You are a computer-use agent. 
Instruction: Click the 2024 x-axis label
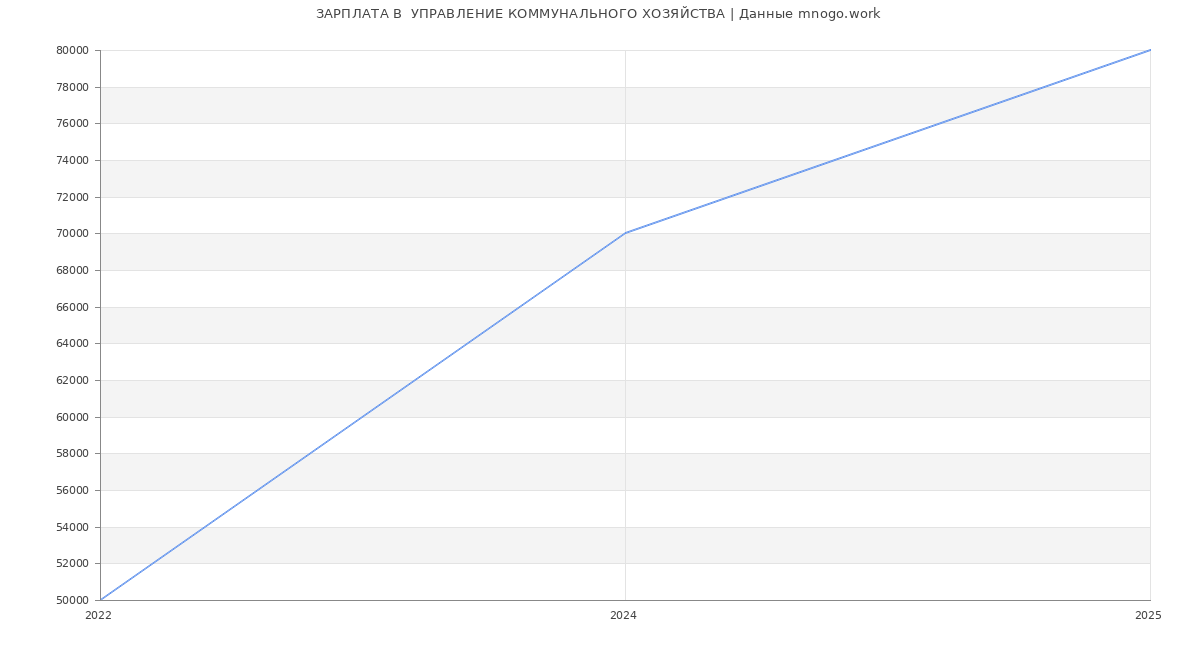click(x=623, y=616)
